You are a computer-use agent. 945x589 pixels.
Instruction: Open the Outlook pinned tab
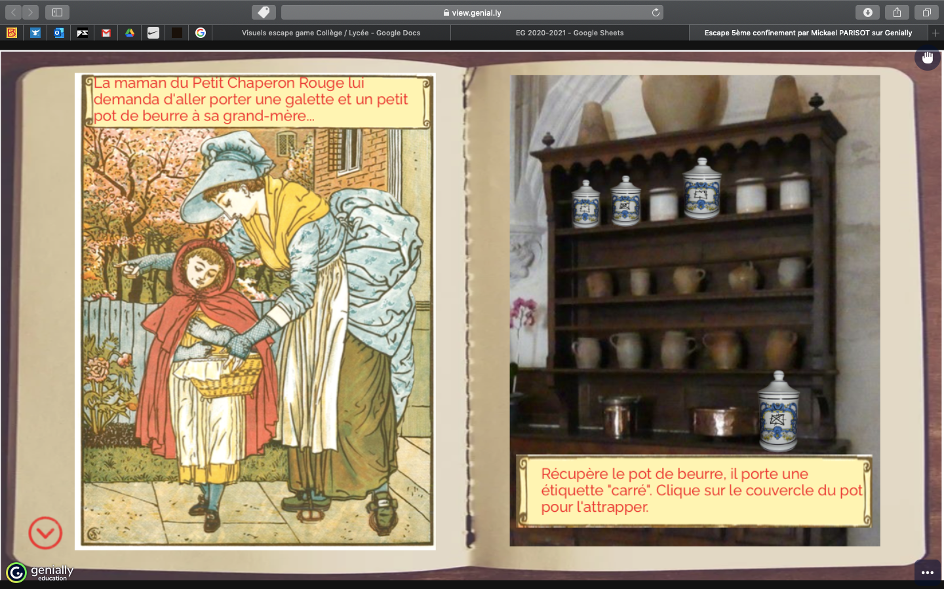pyautogui.click(x=58, y=33)
